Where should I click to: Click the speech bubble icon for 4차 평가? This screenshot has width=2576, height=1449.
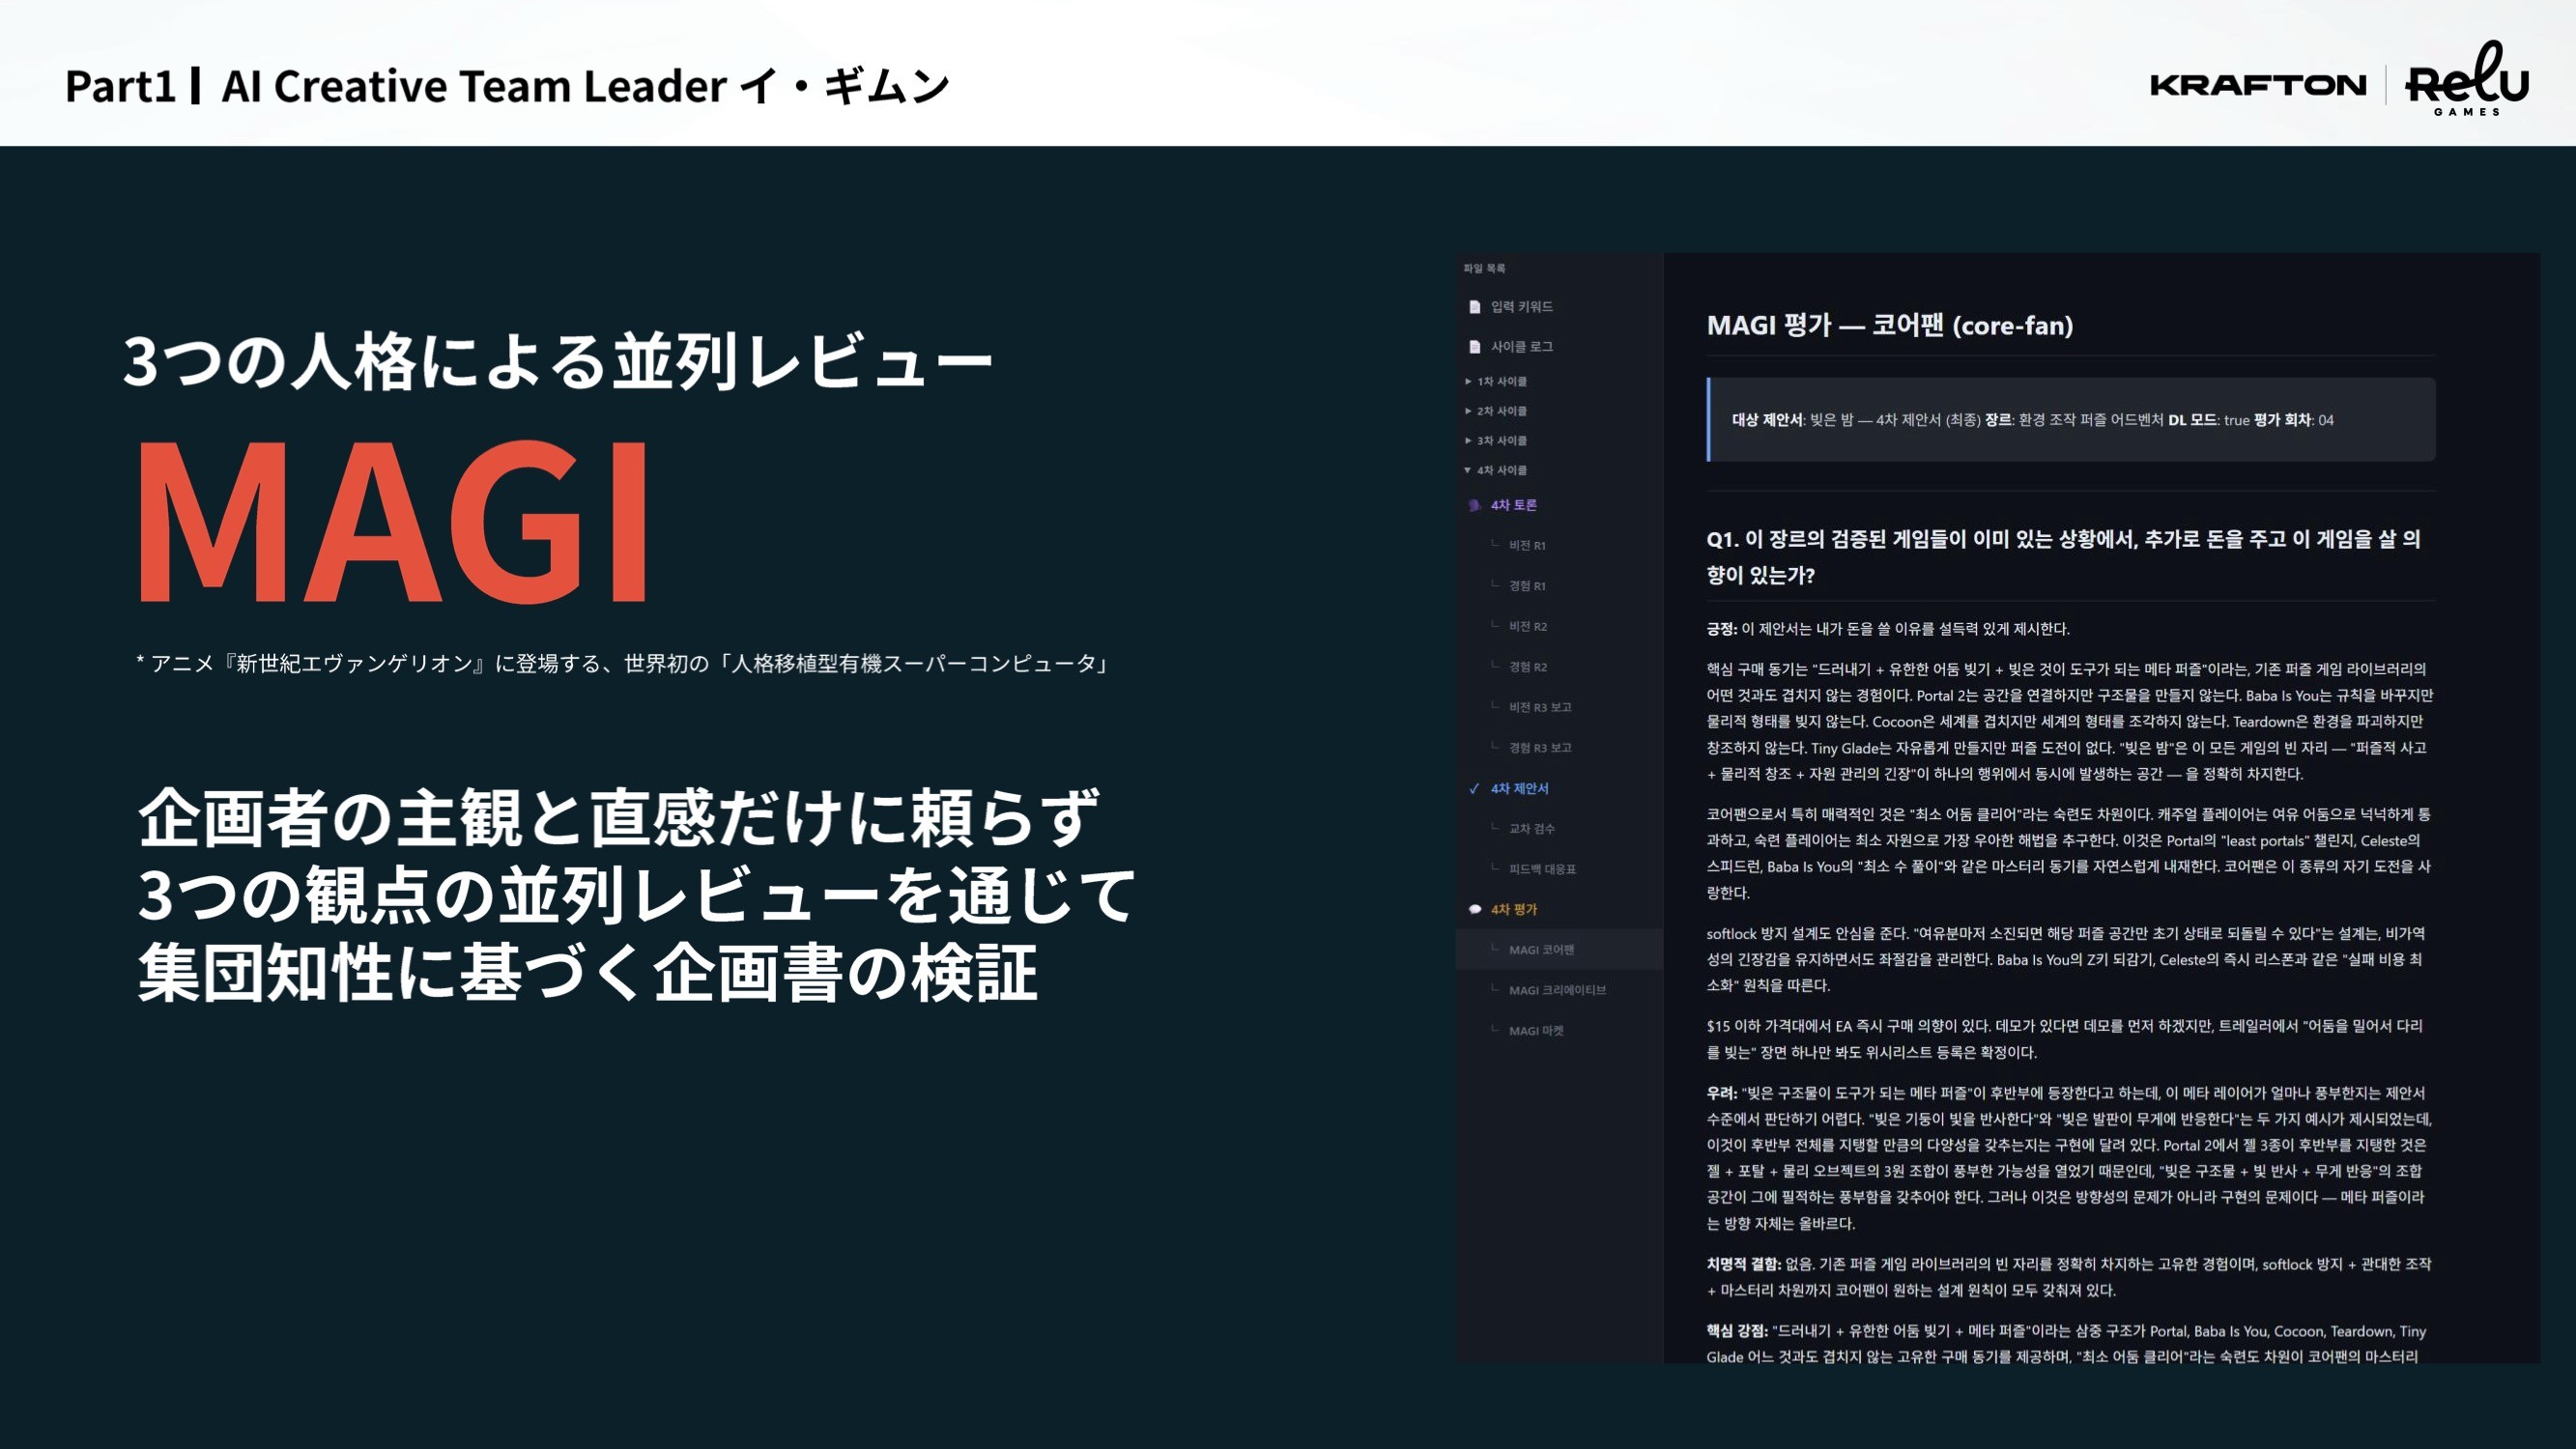(1474, 909)
